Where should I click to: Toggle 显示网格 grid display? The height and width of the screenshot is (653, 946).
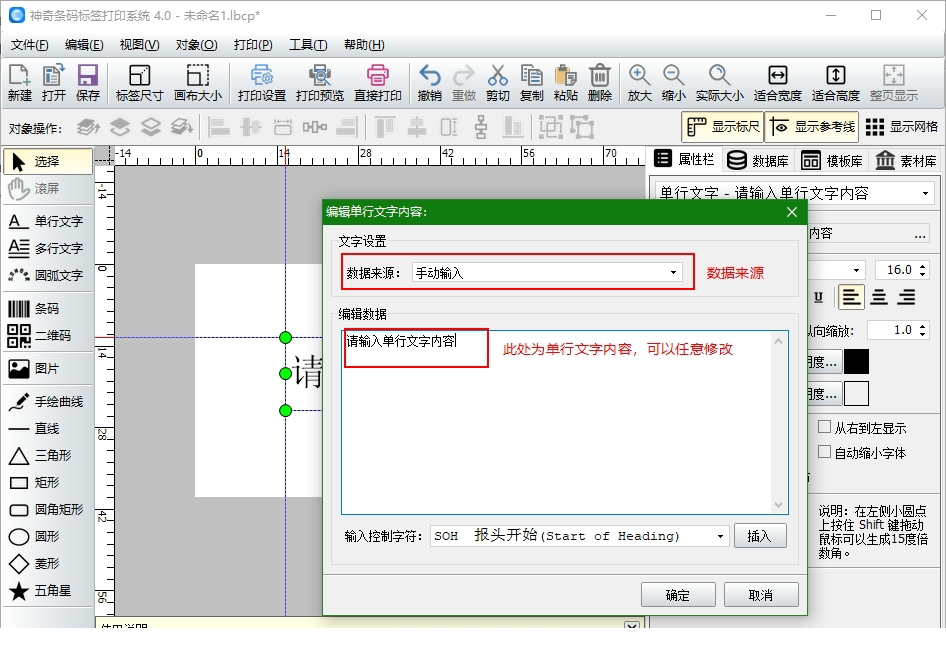pos(904,126)
